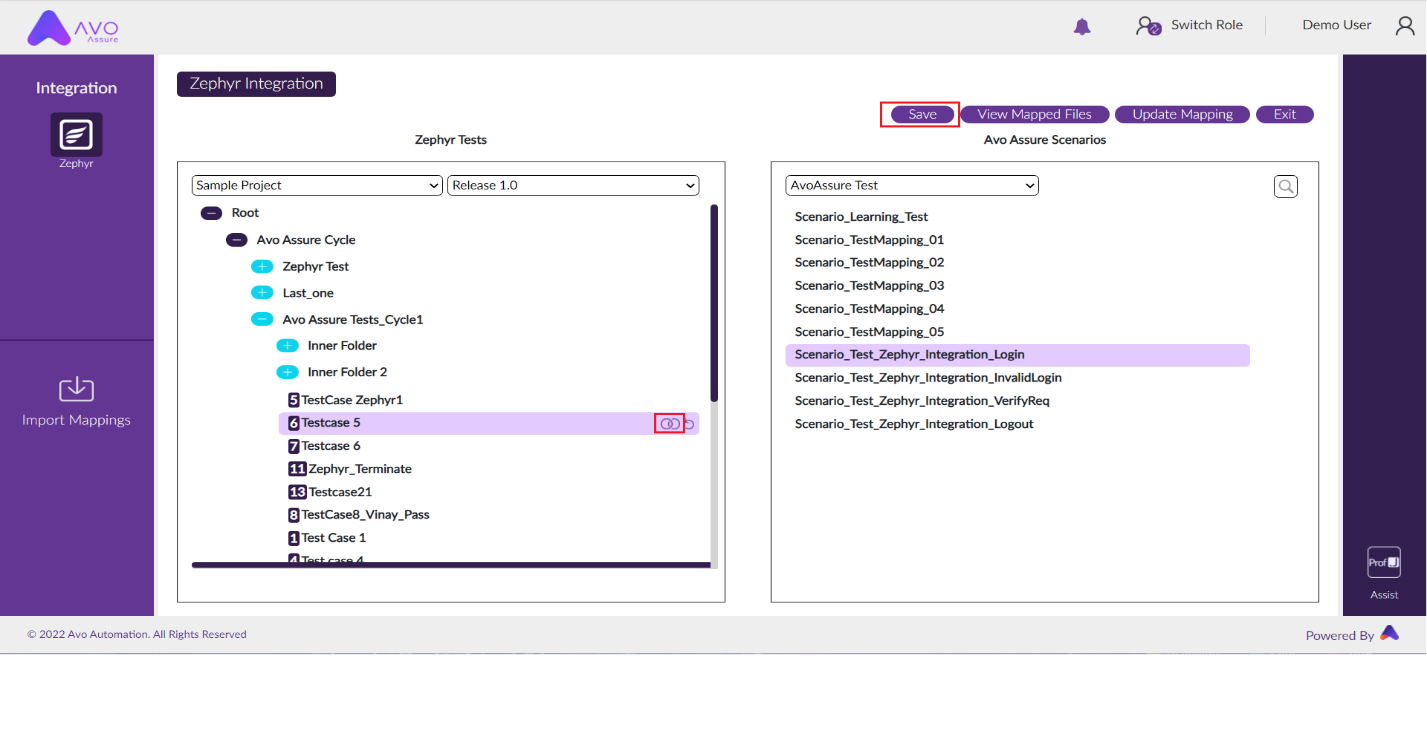This screenshot has height=736, width=1427.
Task: Select Scenario_TestMapping_04
Action: coord(869,309)
